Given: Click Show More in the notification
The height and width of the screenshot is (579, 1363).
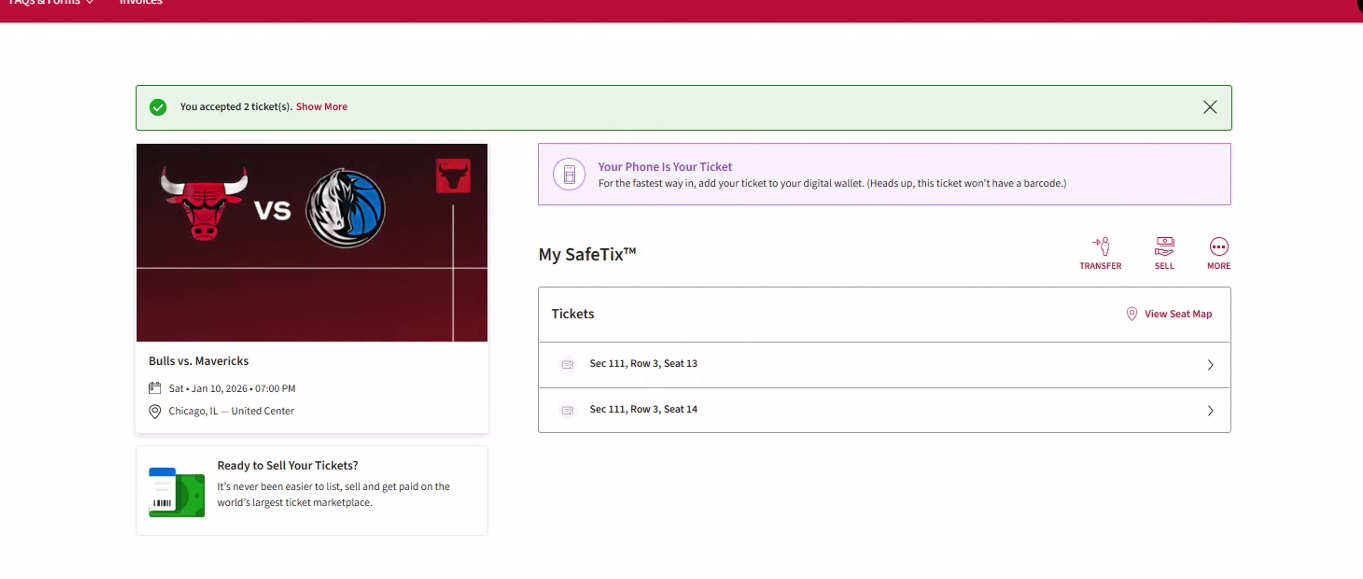Looking at the screenshot, I should [322, 107].
